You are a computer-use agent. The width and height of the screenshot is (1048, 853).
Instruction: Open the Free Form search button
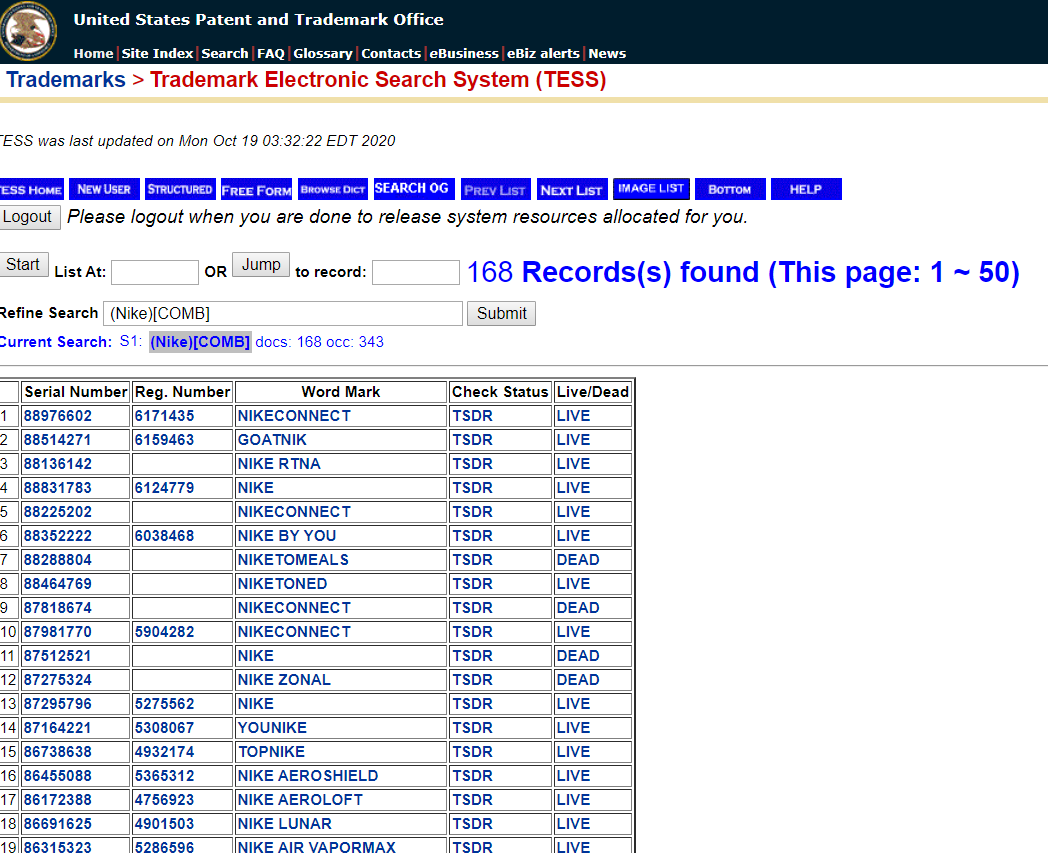click(257, 189)
